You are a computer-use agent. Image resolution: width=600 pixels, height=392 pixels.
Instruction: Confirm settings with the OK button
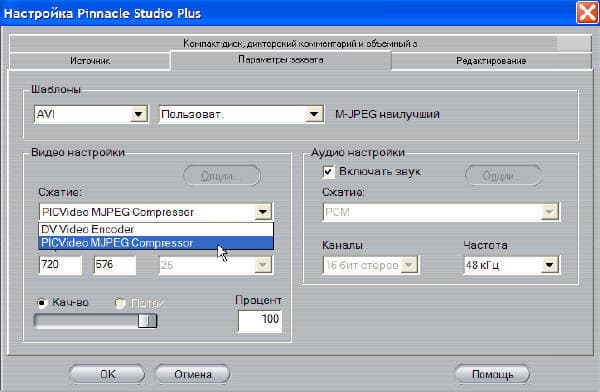pyautogui.click(x=107, y=374)
